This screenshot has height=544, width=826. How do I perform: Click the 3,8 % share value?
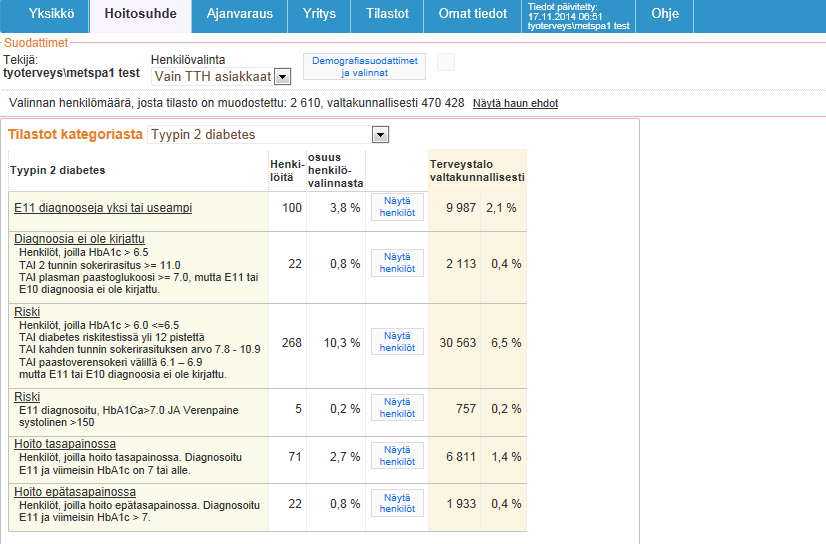(345, 208)
